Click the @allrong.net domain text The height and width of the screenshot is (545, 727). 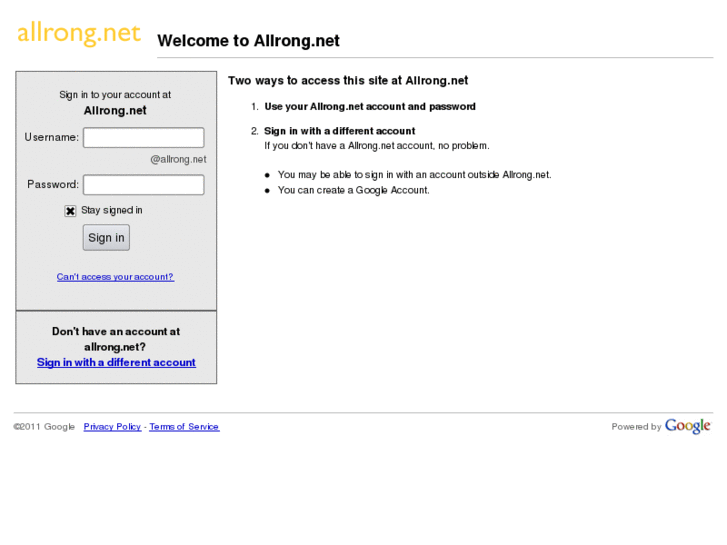(x=179, y=160)
